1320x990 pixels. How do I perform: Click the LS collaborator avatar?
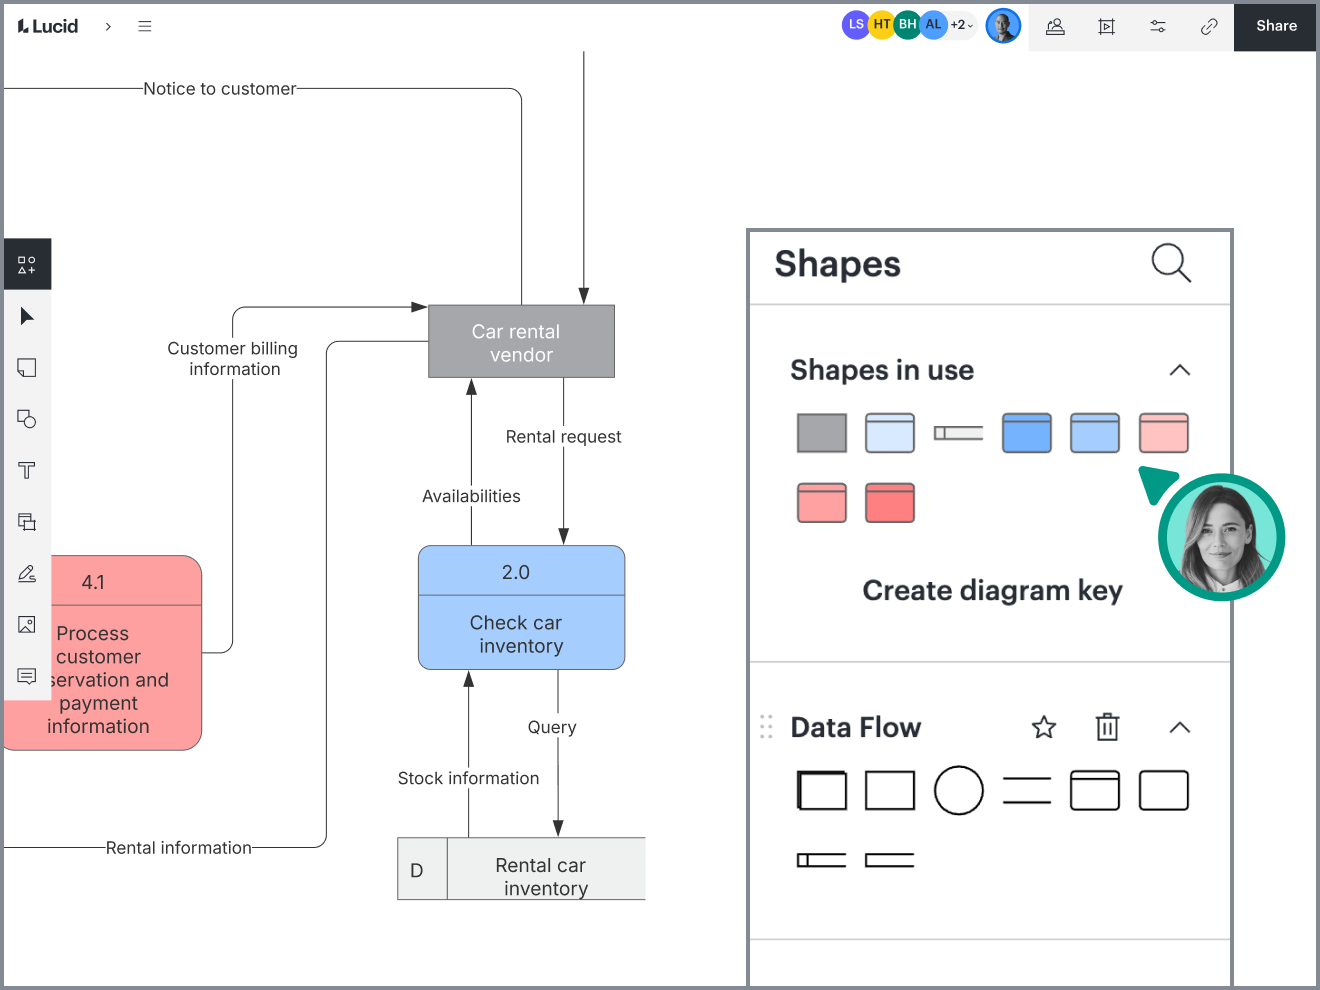[856, 25]
